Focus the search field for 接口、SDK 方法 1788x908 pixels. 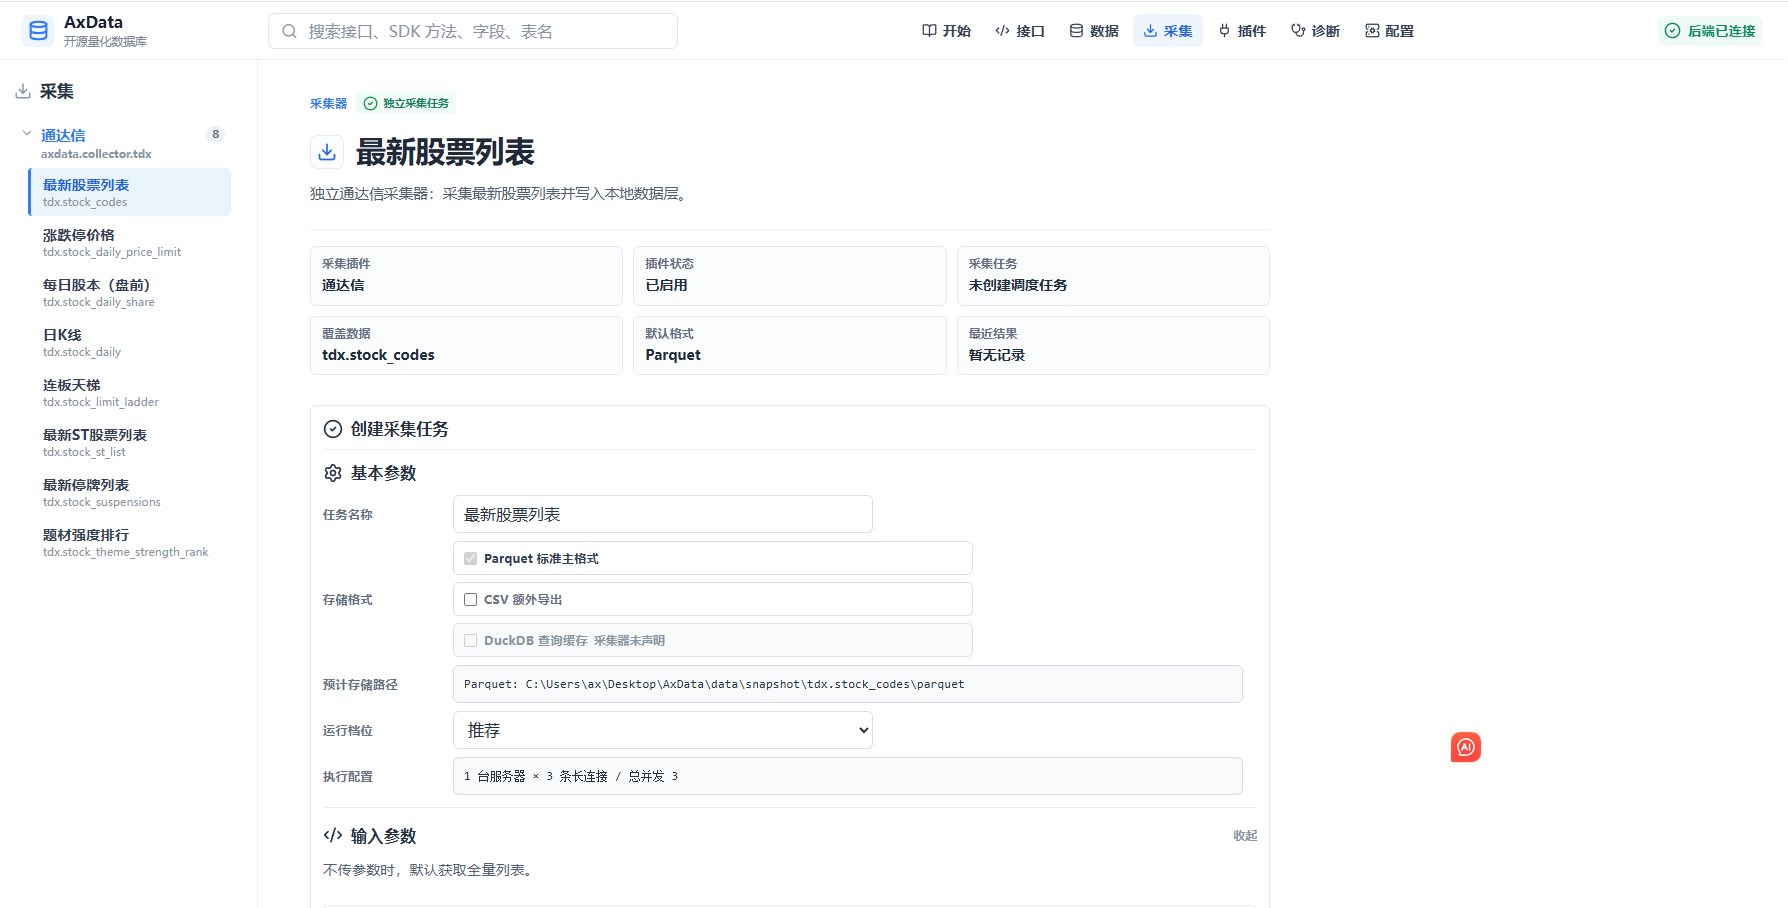coord(473,31)
